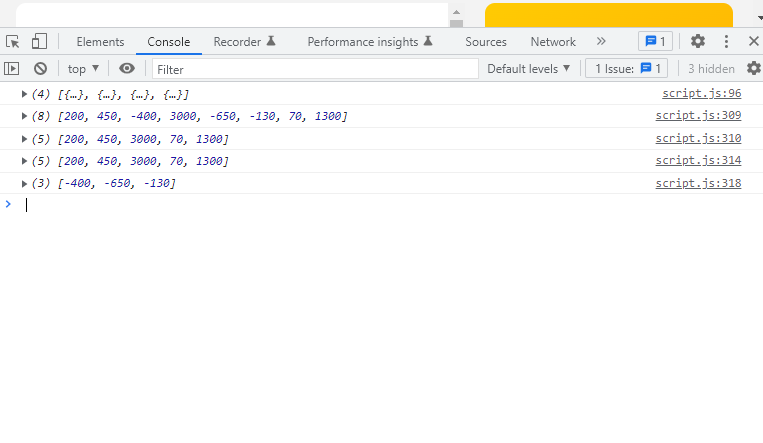
Task: Expand the 8-element array log
Action: 24,116
